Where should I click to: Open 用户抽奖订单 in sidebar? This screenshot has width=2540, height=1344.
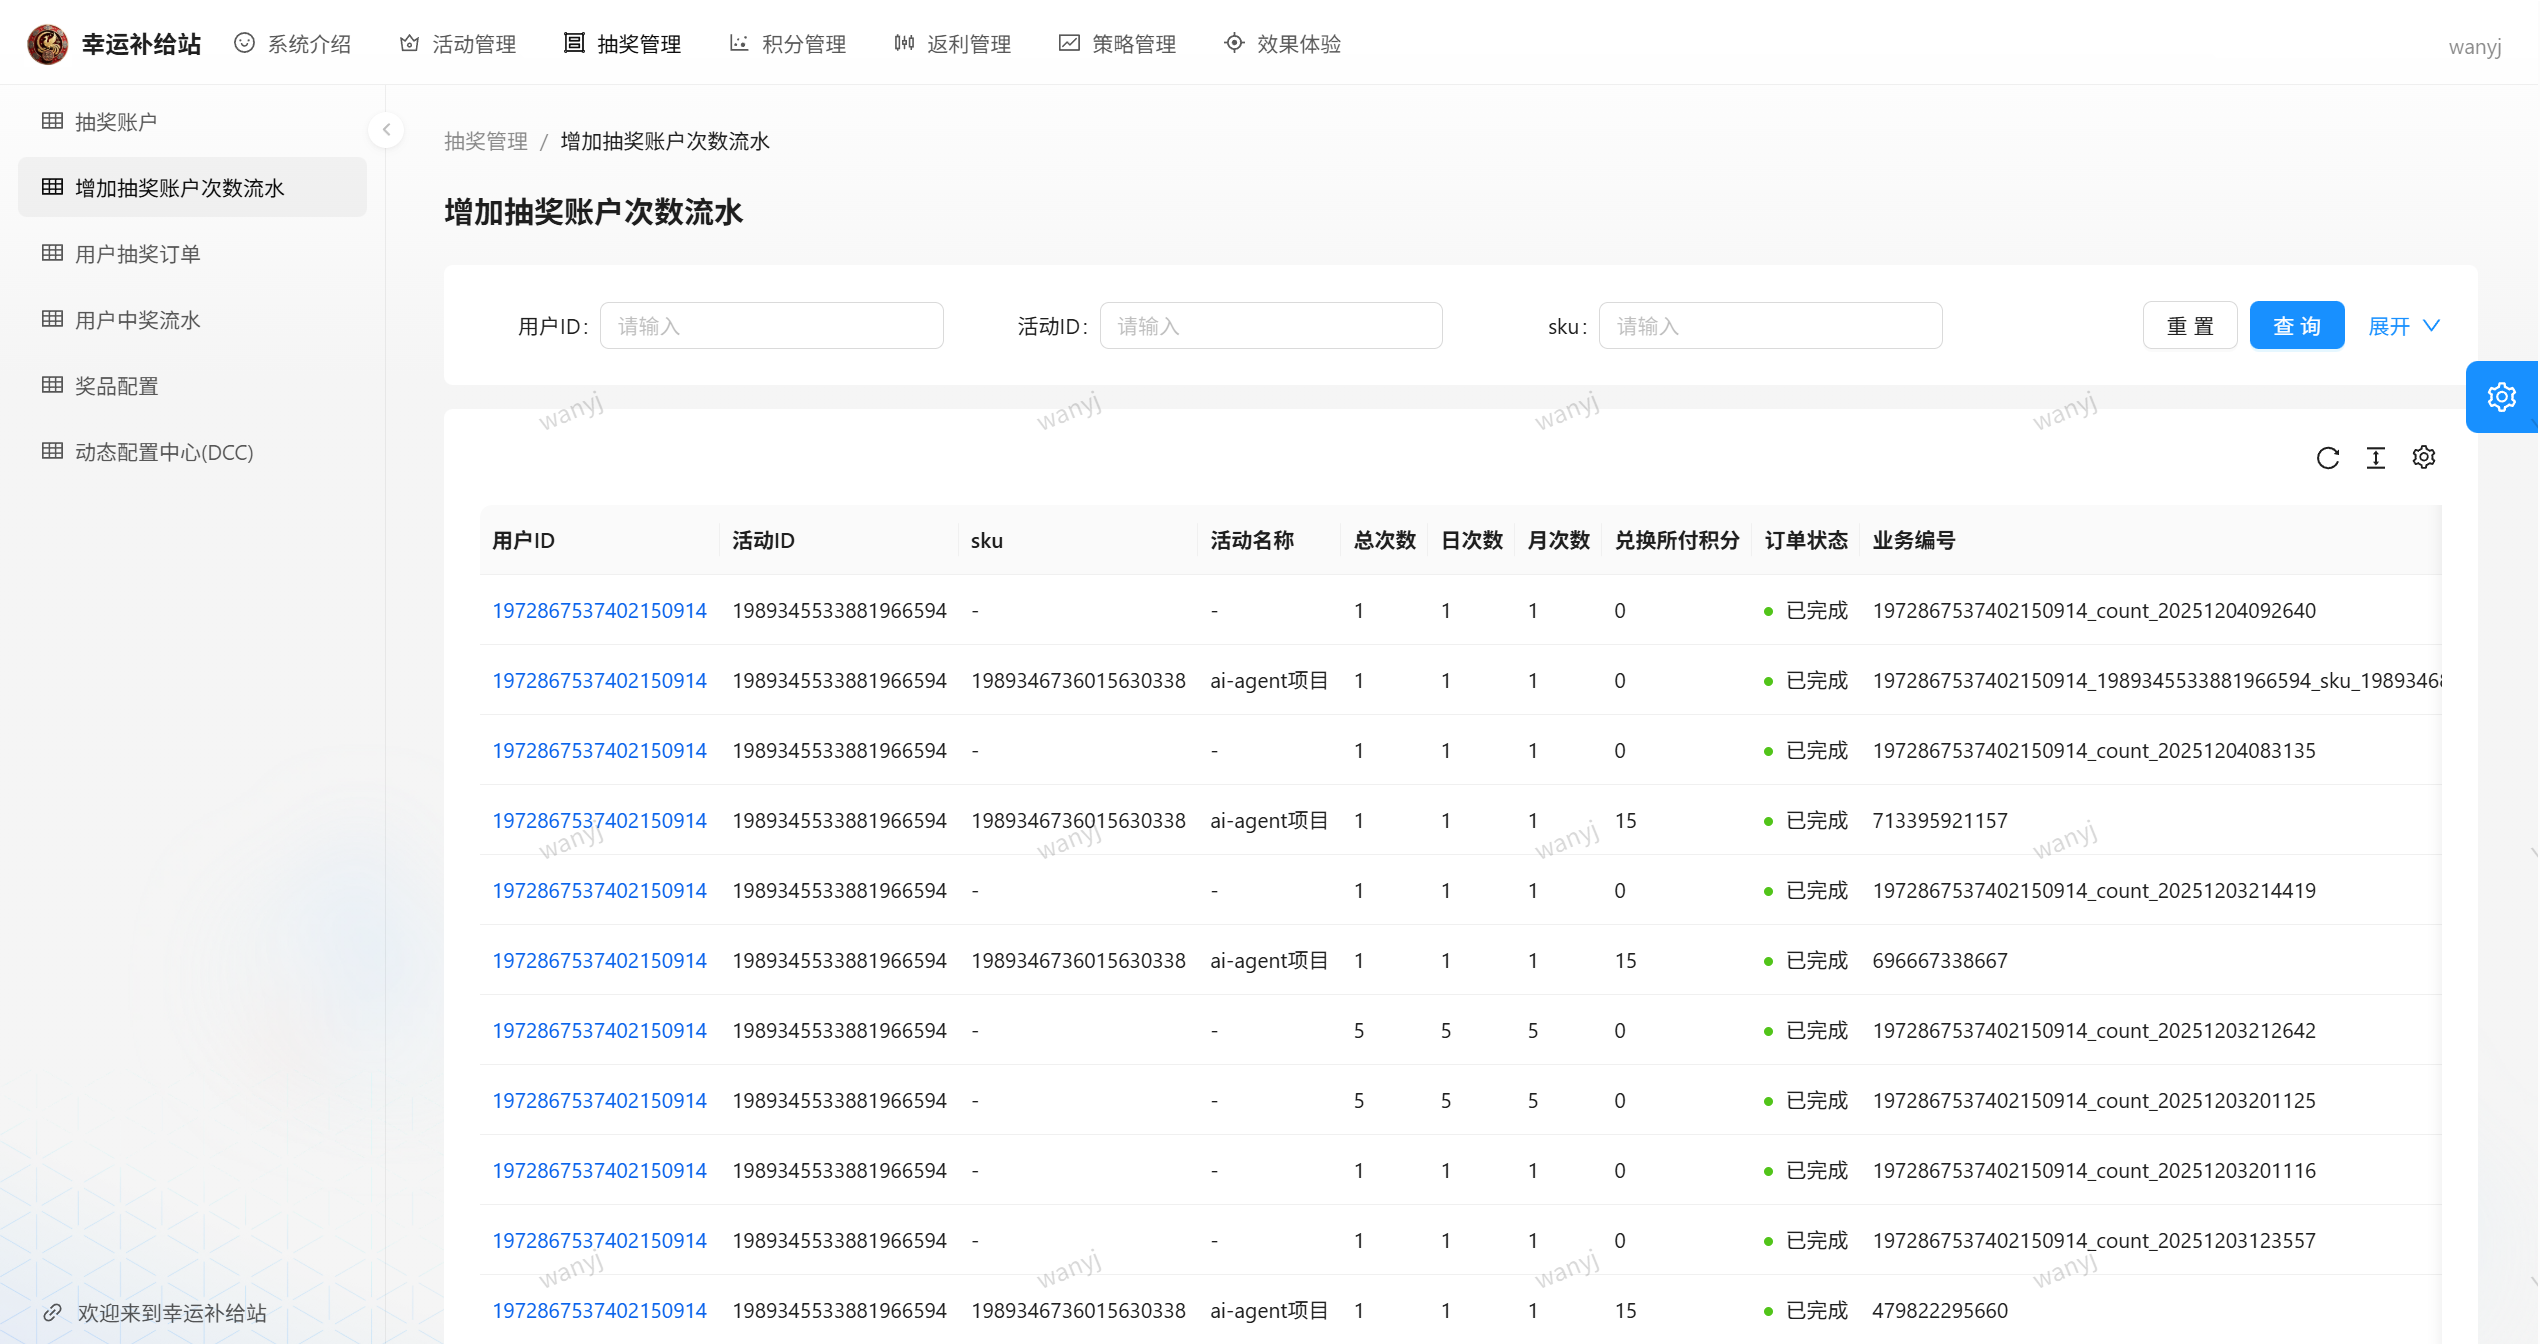pos(138,254)
